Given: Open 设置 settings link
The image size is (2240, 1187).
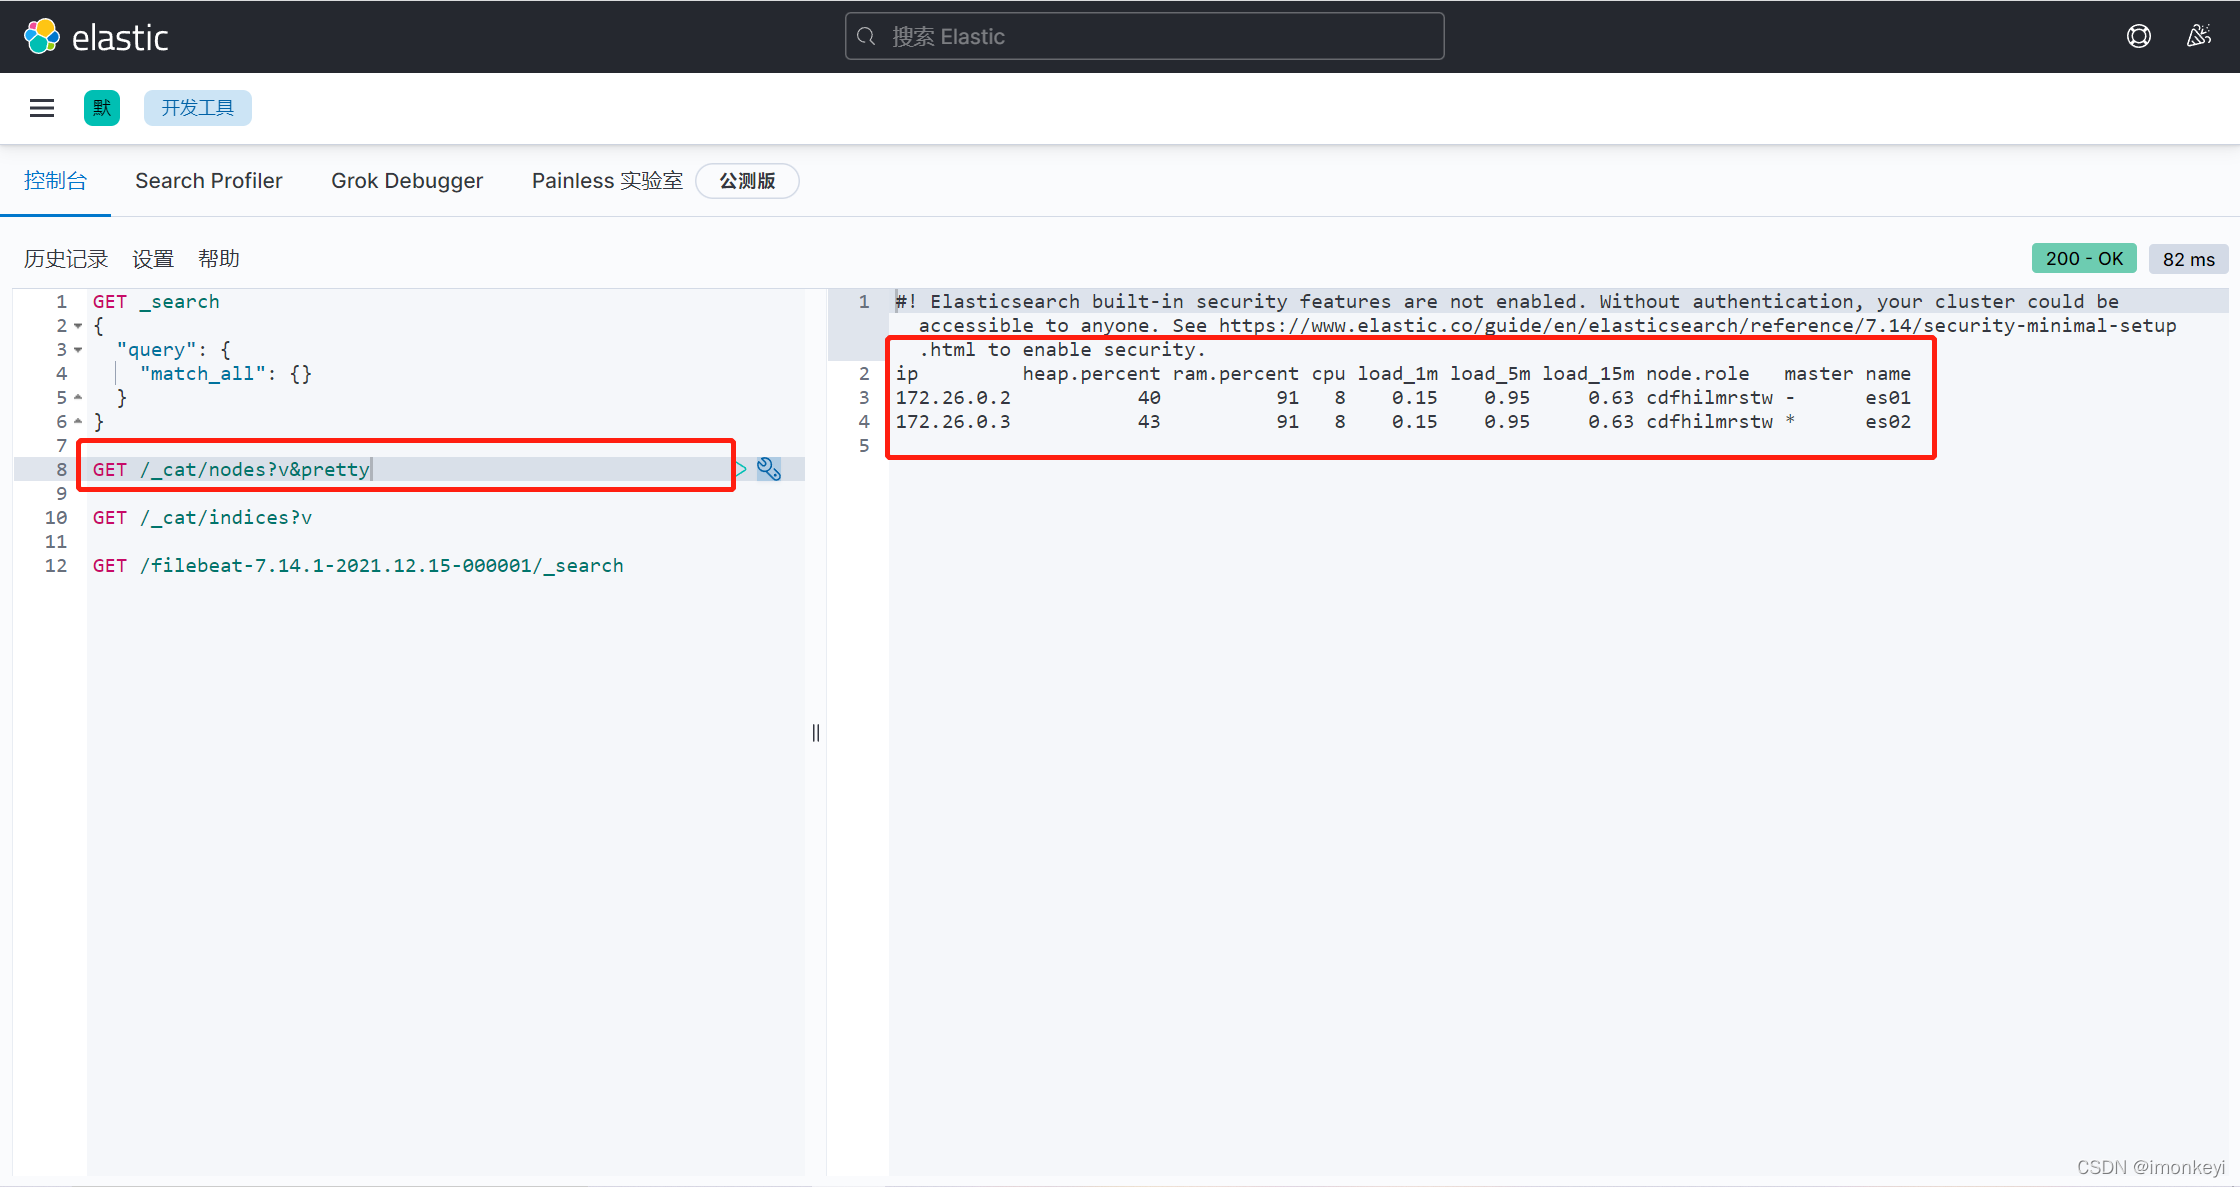Looking at the screenshot, I should point(153,259).
